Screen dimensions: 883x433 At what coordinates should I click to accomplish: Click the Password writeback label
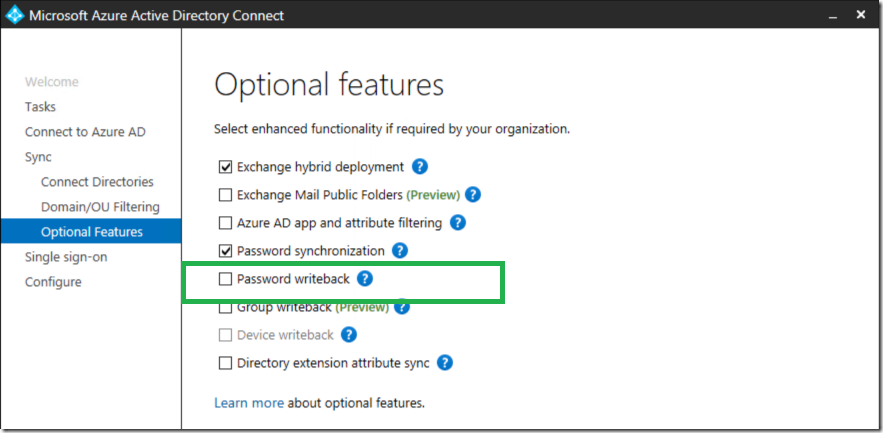293,279
